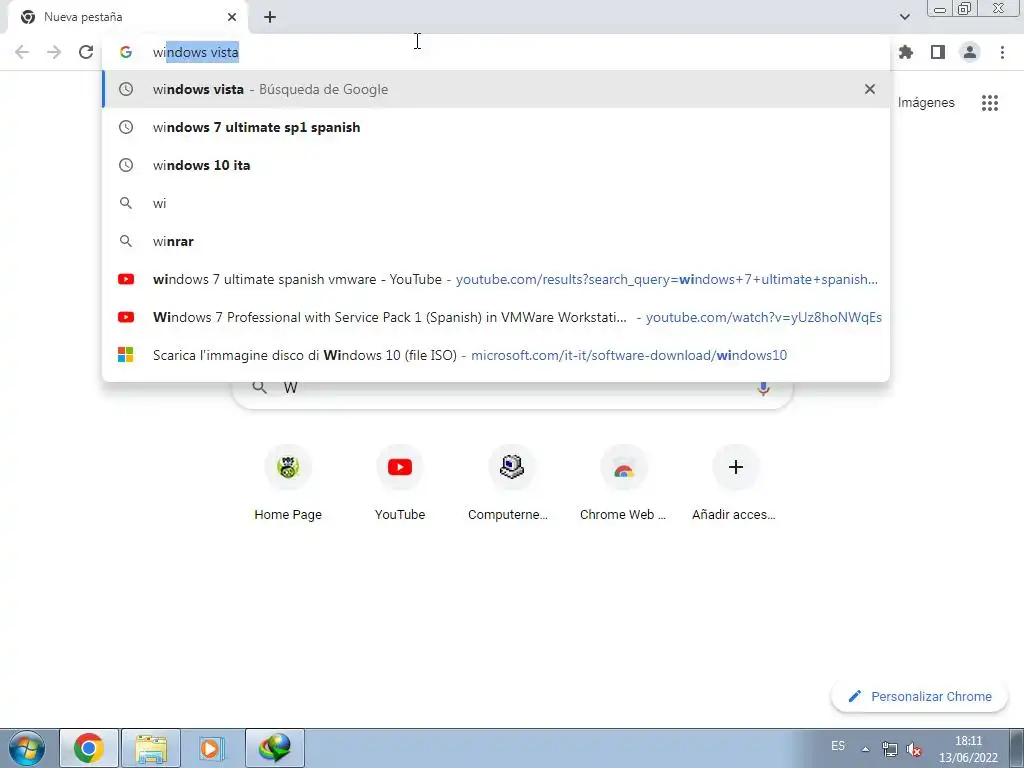1024x768 pixels.
Task: Open the profile avatar icon
Action: (970, 52)
